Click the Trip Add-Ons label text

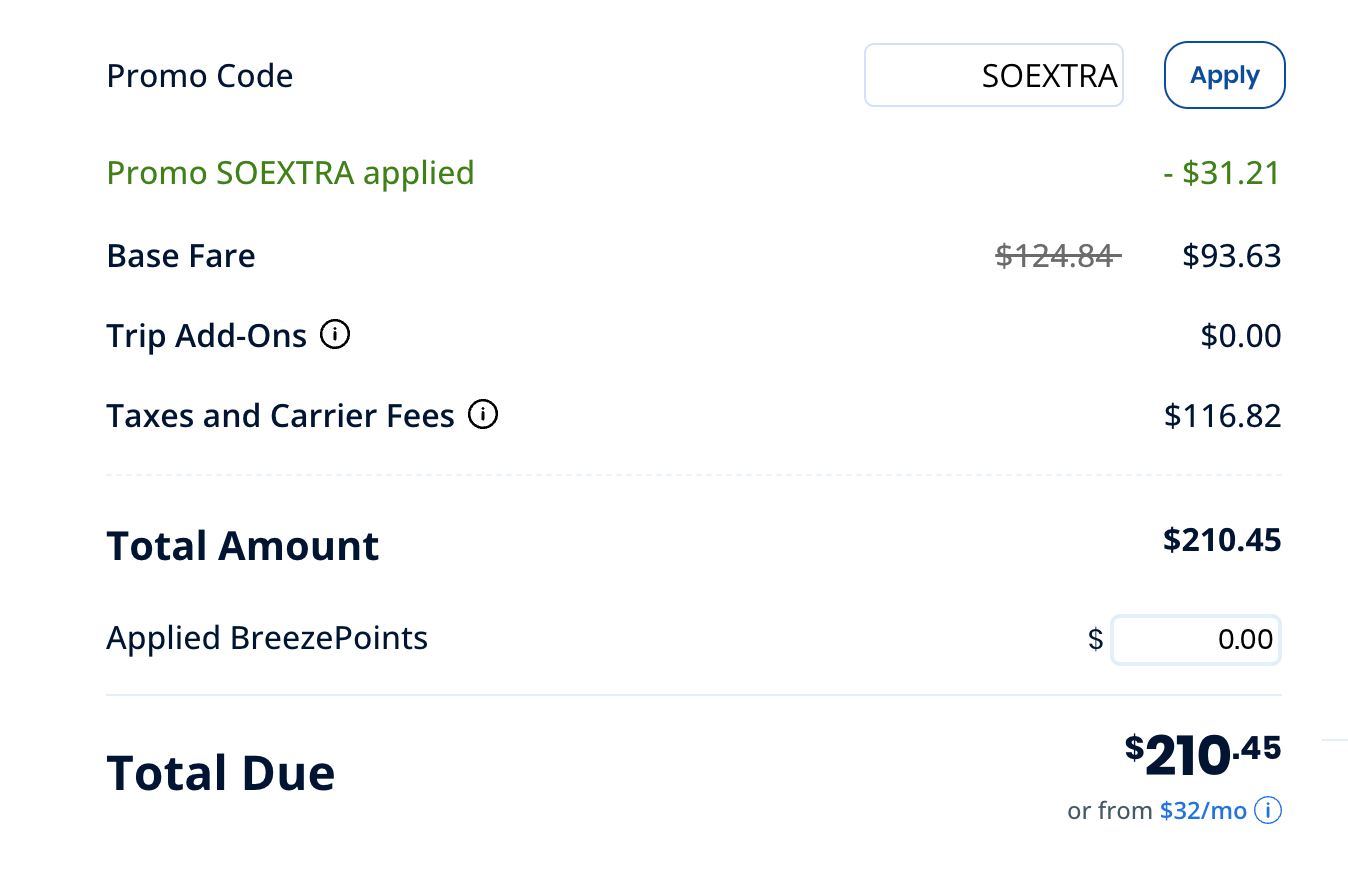206,336
